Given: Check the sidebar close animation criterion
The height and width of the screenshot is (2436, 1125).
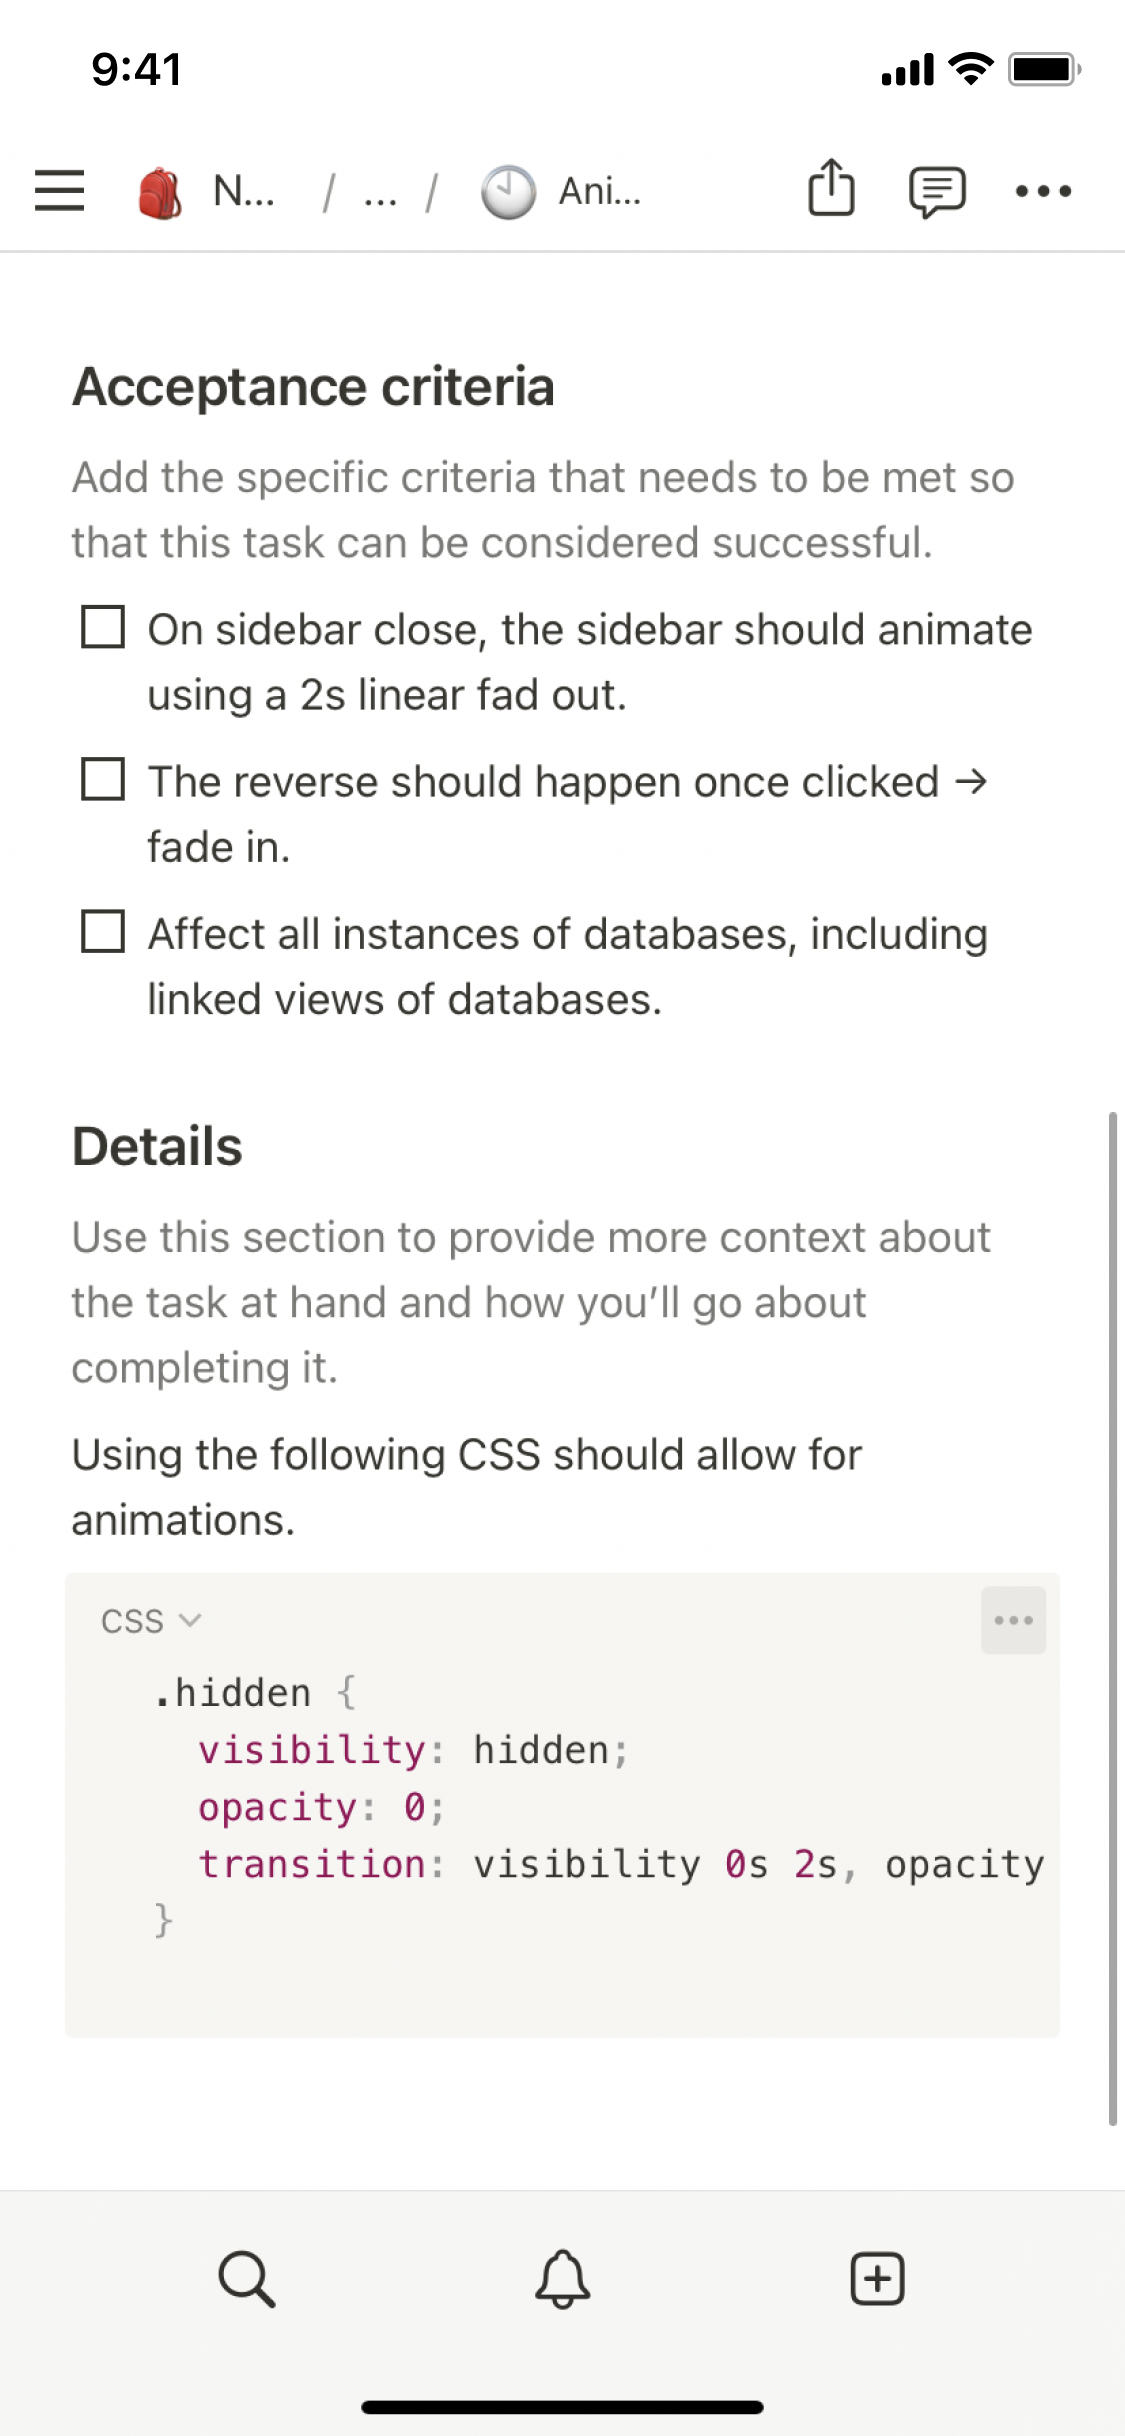Looking at the screenshot, I should 103,628.
